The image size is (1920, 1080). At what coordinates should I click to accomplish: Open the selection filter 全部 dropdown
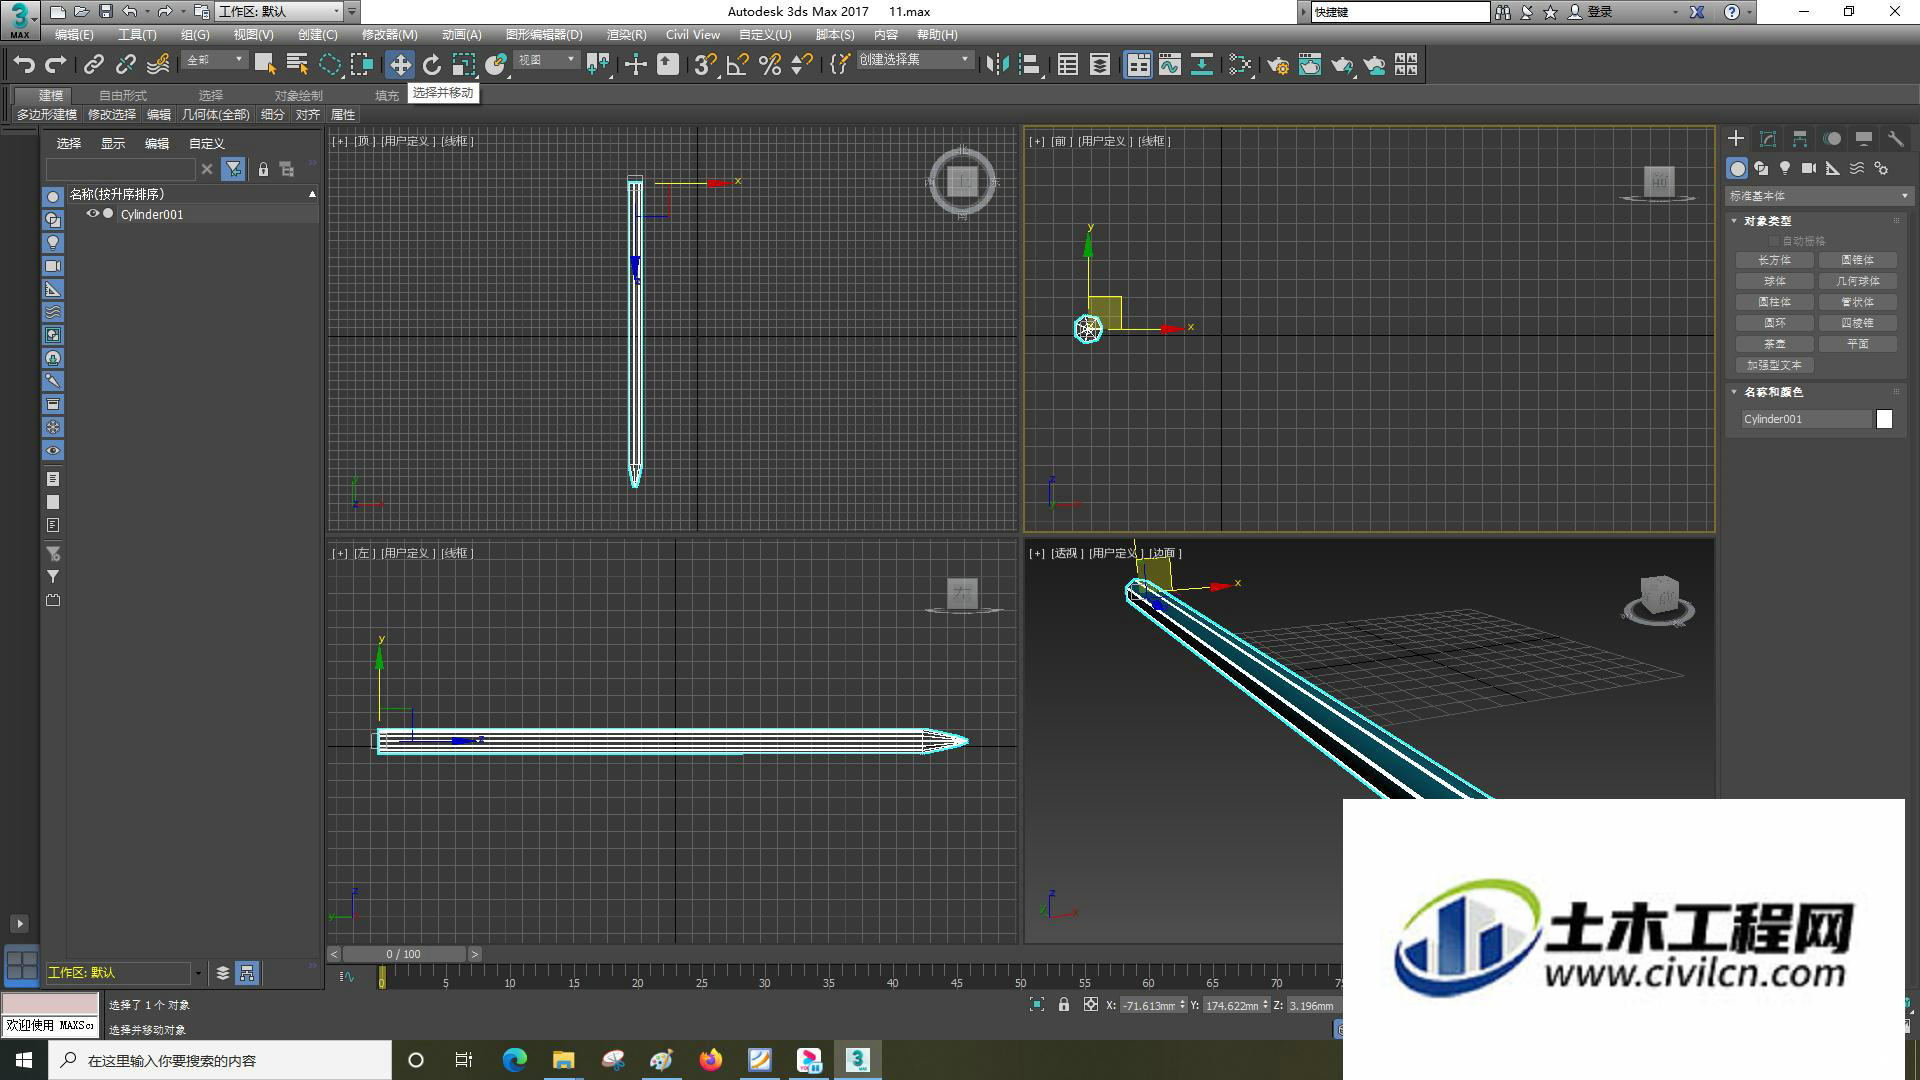tap(214, 60)
